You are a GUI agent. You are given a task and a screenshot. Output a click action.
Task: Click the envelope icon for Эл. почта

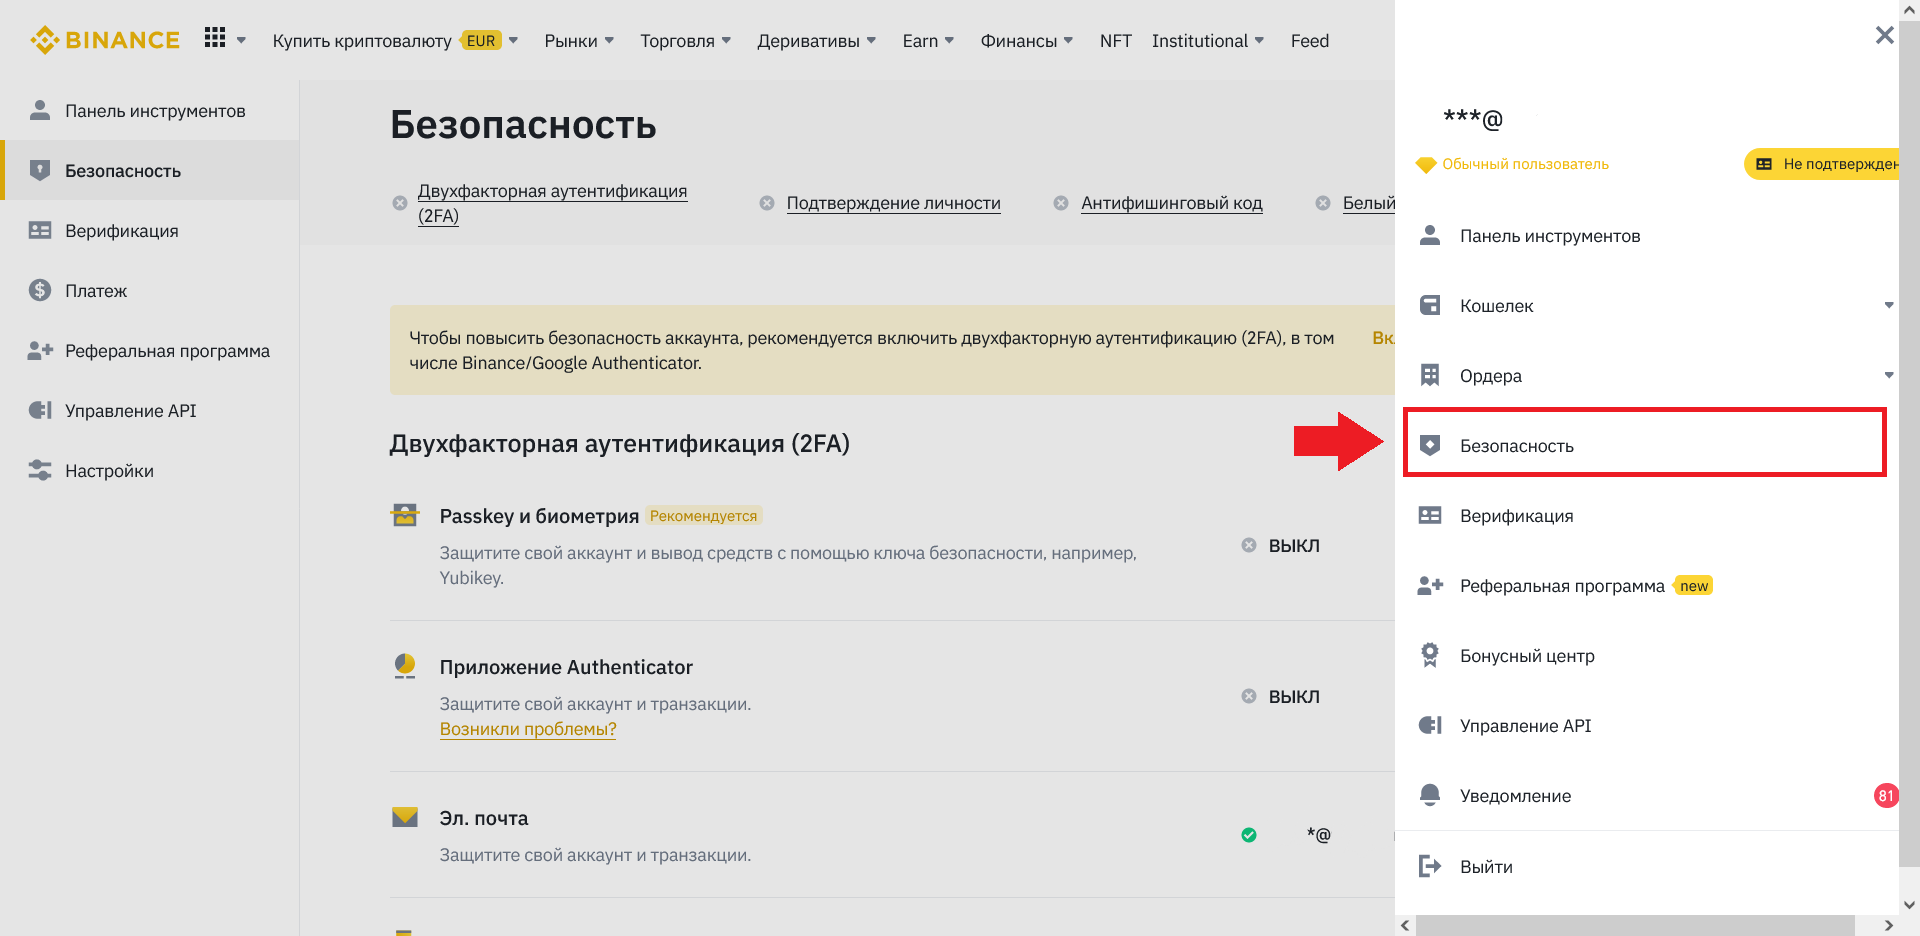click(405, 817)
